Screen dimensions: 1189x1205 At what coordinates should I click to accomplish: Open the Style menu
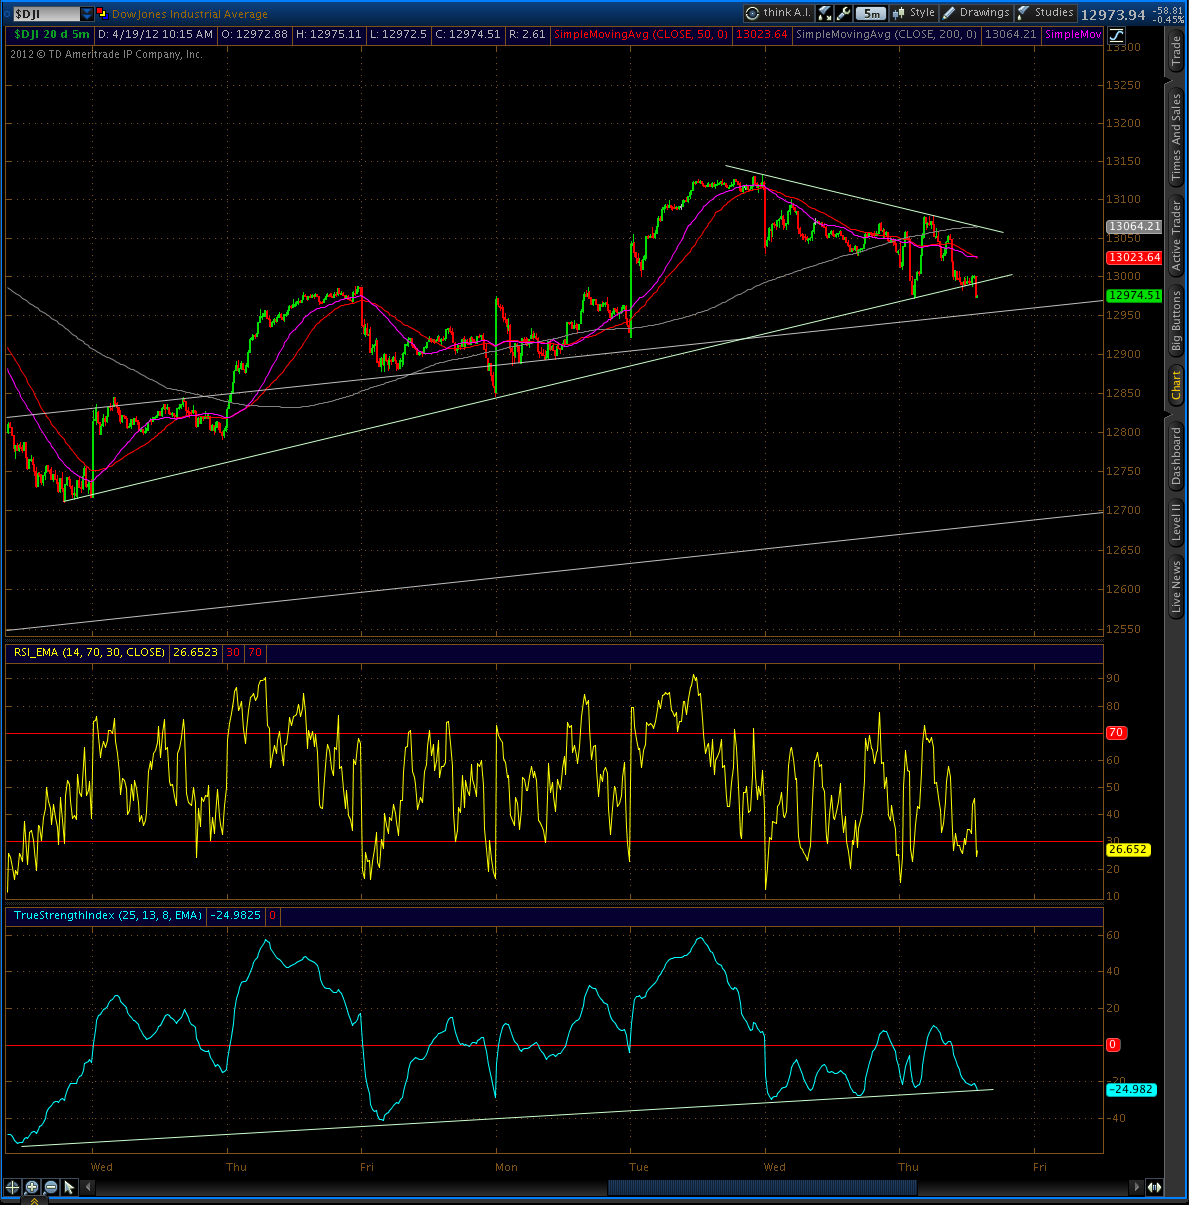tap(914, 13)
